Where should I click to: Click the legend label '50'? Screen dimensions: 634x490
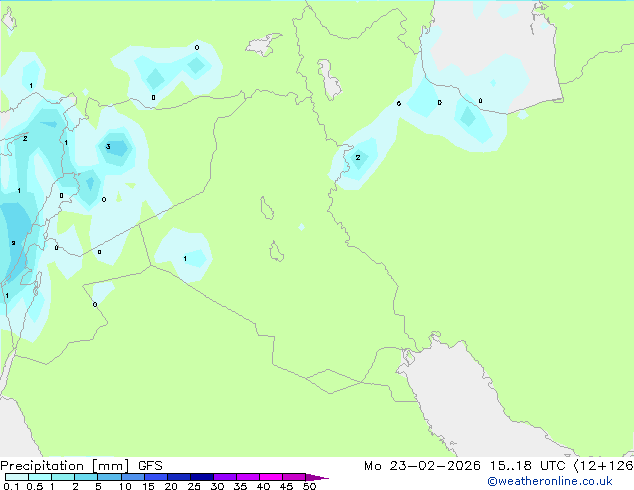[309, 486]
